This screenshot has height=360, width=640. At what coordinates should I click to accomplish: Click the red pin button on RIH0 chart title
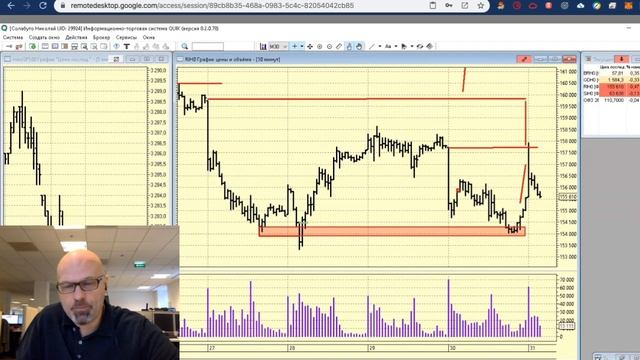click(524, 59)
